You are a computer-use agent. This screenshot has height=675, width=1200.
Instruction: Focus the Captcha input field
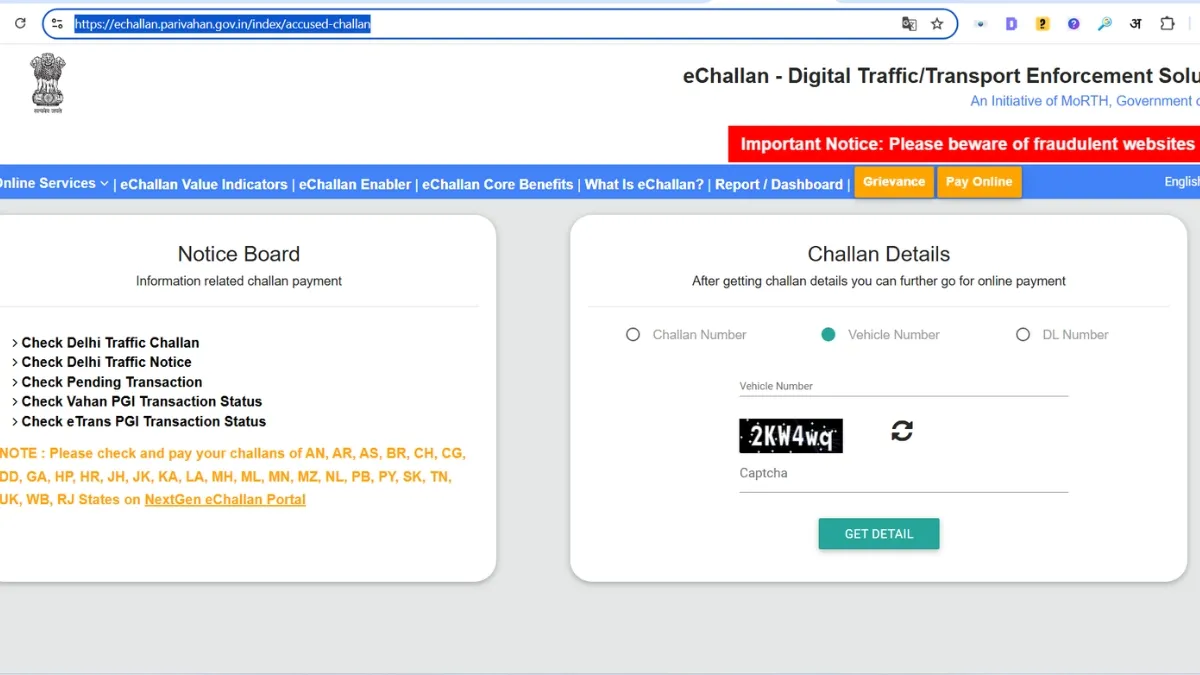[x=904, y=474]
